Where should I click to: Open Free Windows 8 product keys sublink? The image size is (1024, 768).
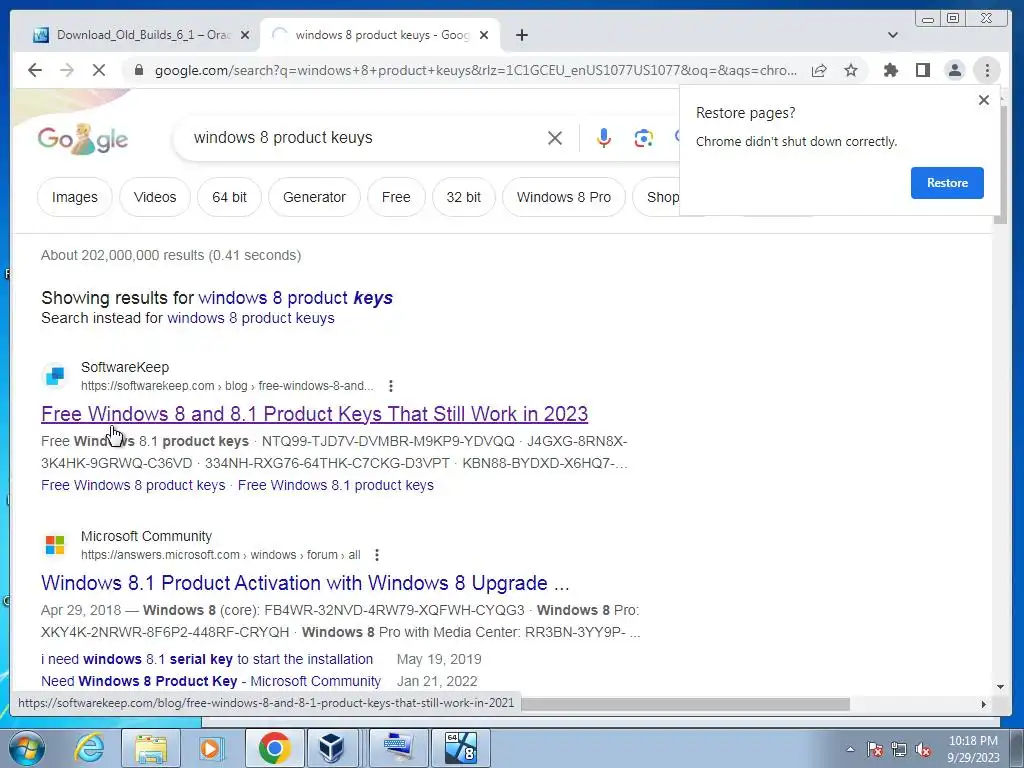[133, 485]
